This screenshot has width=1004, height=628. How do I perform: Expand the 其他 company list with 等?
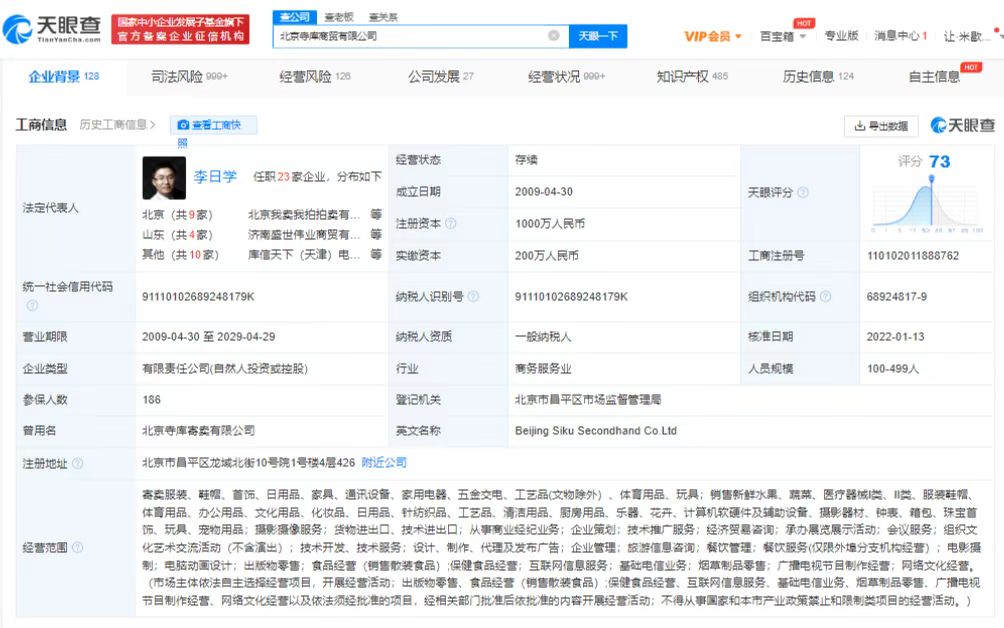pos(376,254)
